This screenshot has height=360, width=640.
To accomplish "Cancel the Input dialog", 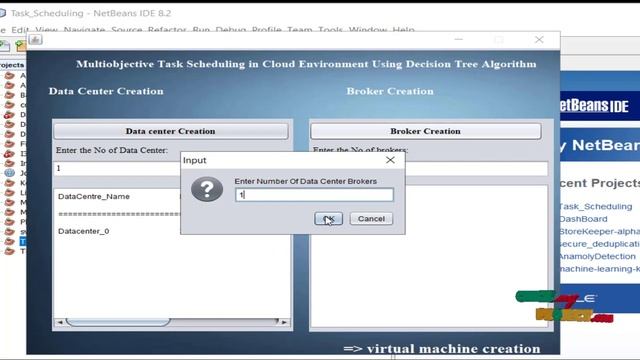I will tap(371, 218).
